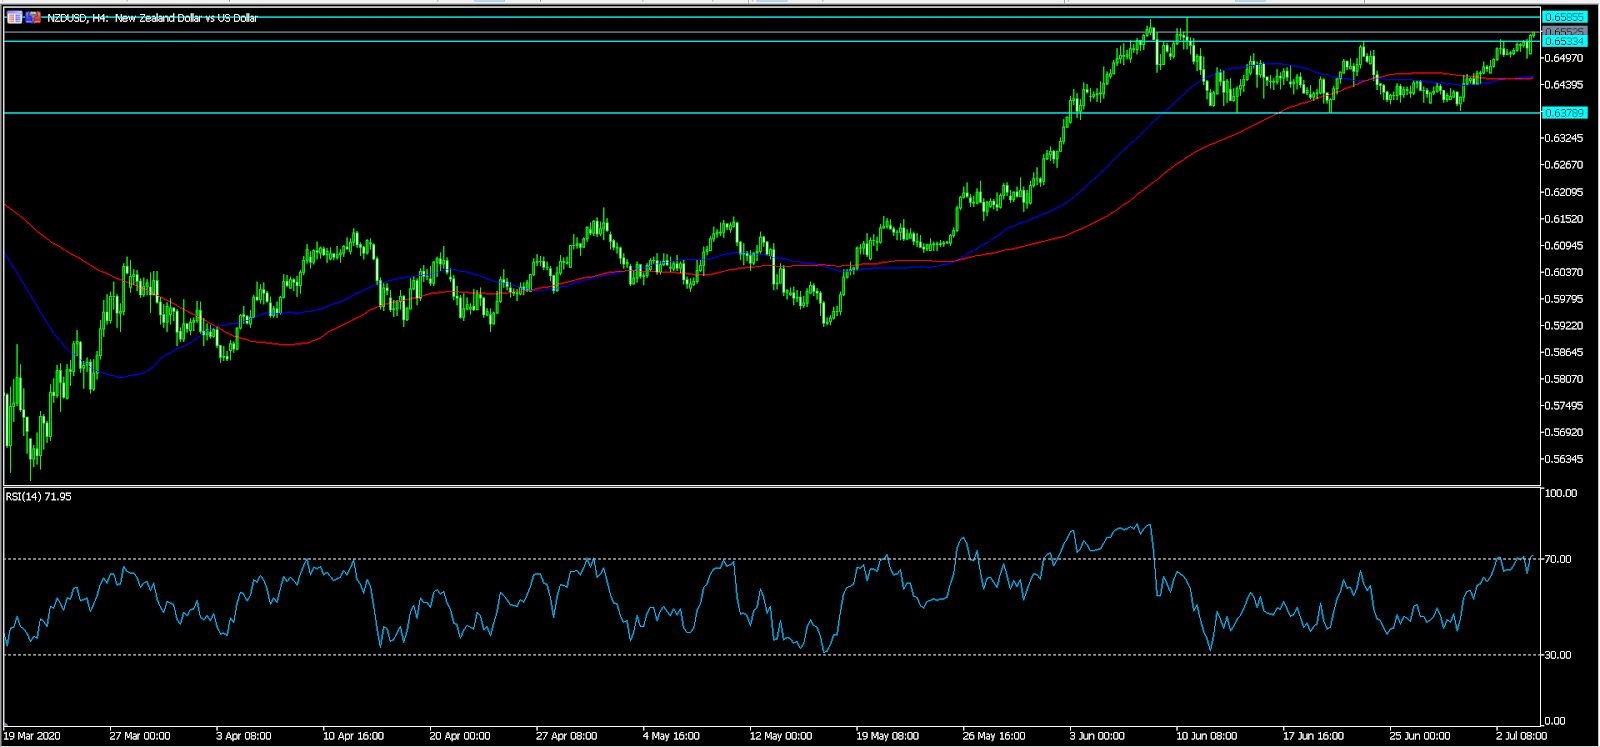Click the '2 Jul 08:00' time label
Image resolution: width=1600 pixels, height=747 pixels.
click(x=1522, y=736)
